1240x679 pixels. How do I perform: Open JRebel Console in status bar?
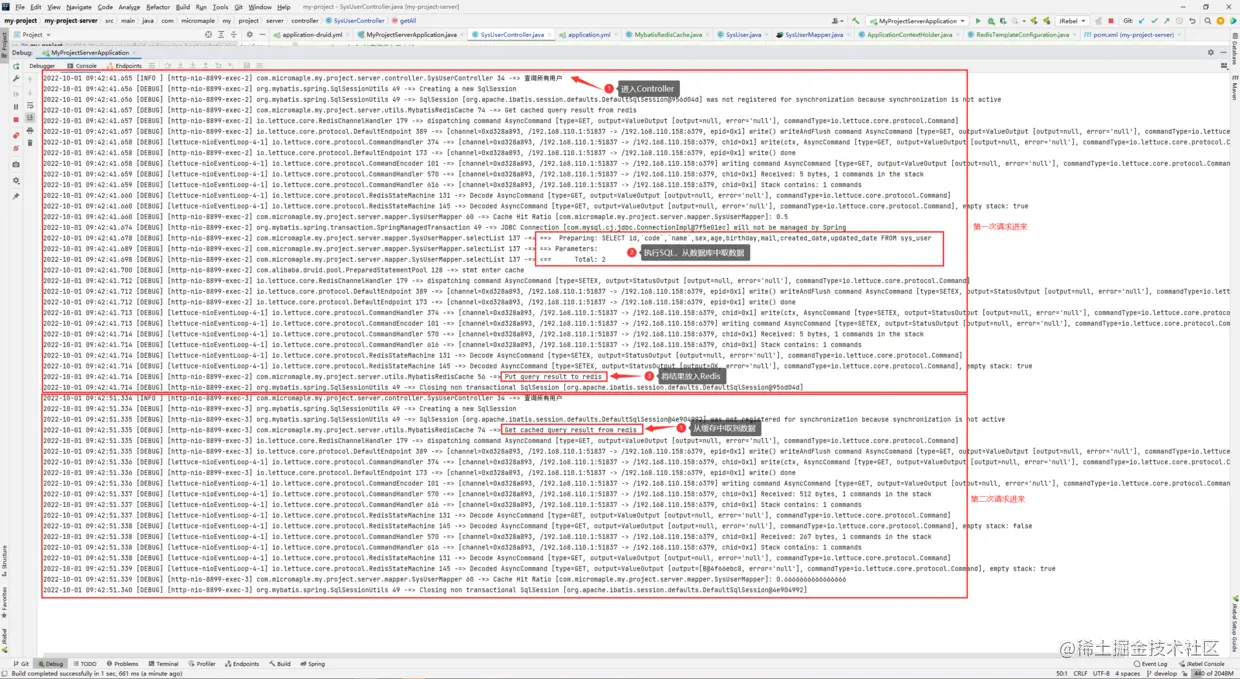click(x=1201, y=664)
